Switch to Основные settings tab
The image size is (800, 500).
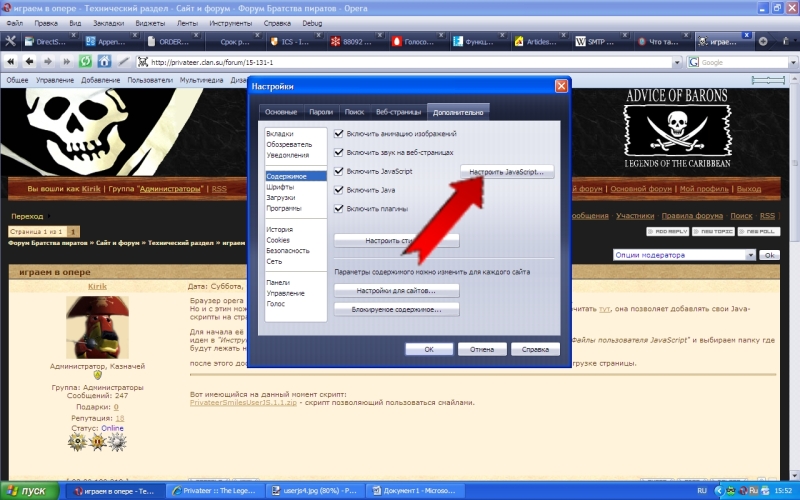coord(281,112)
